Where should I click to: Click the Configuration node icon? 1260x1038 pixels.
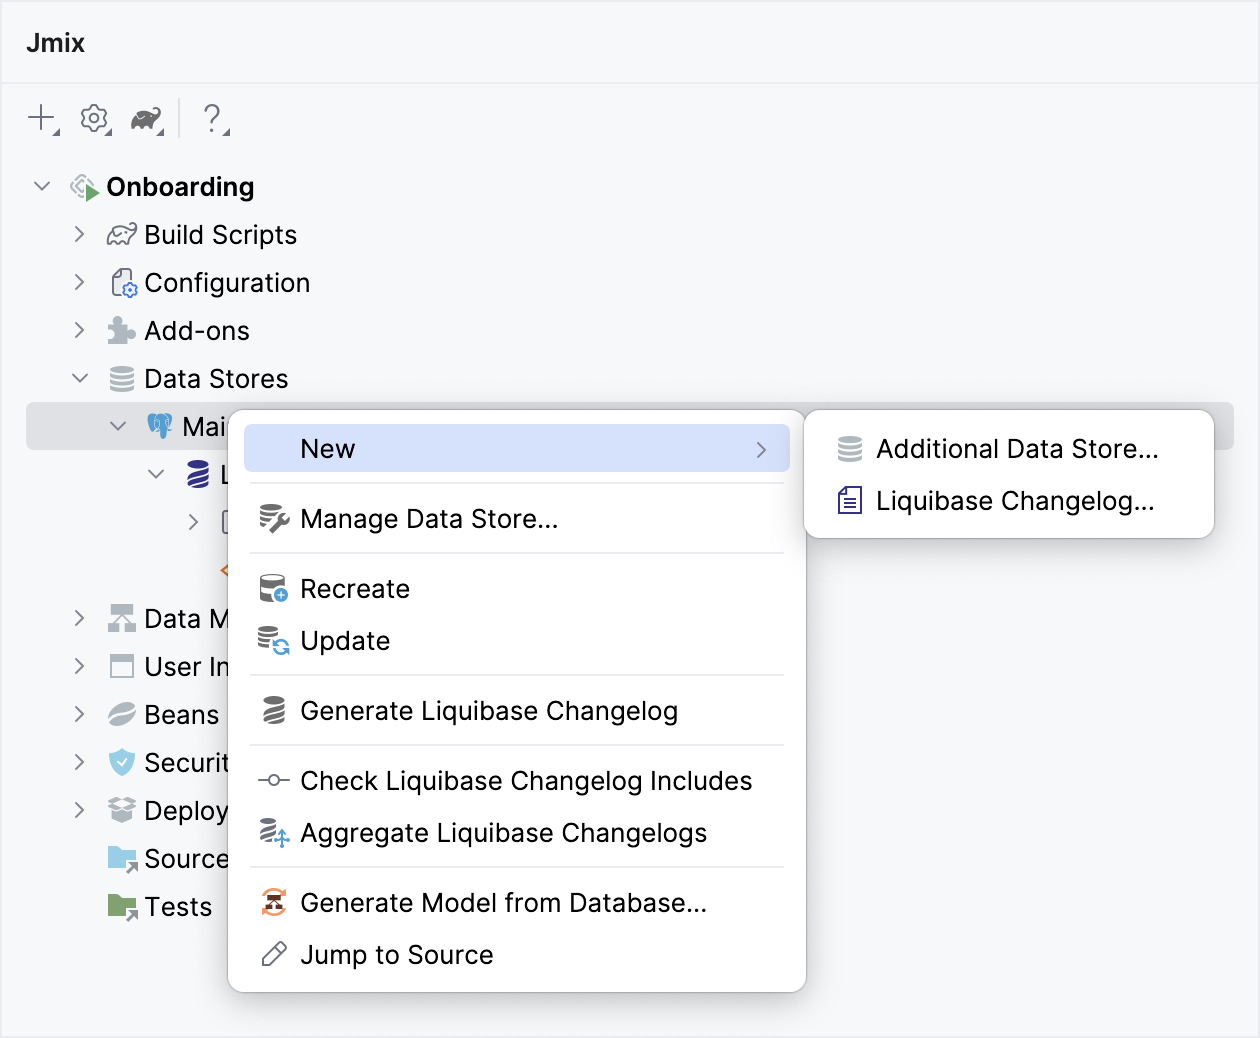pyautogui.click(x=122, y=283)
